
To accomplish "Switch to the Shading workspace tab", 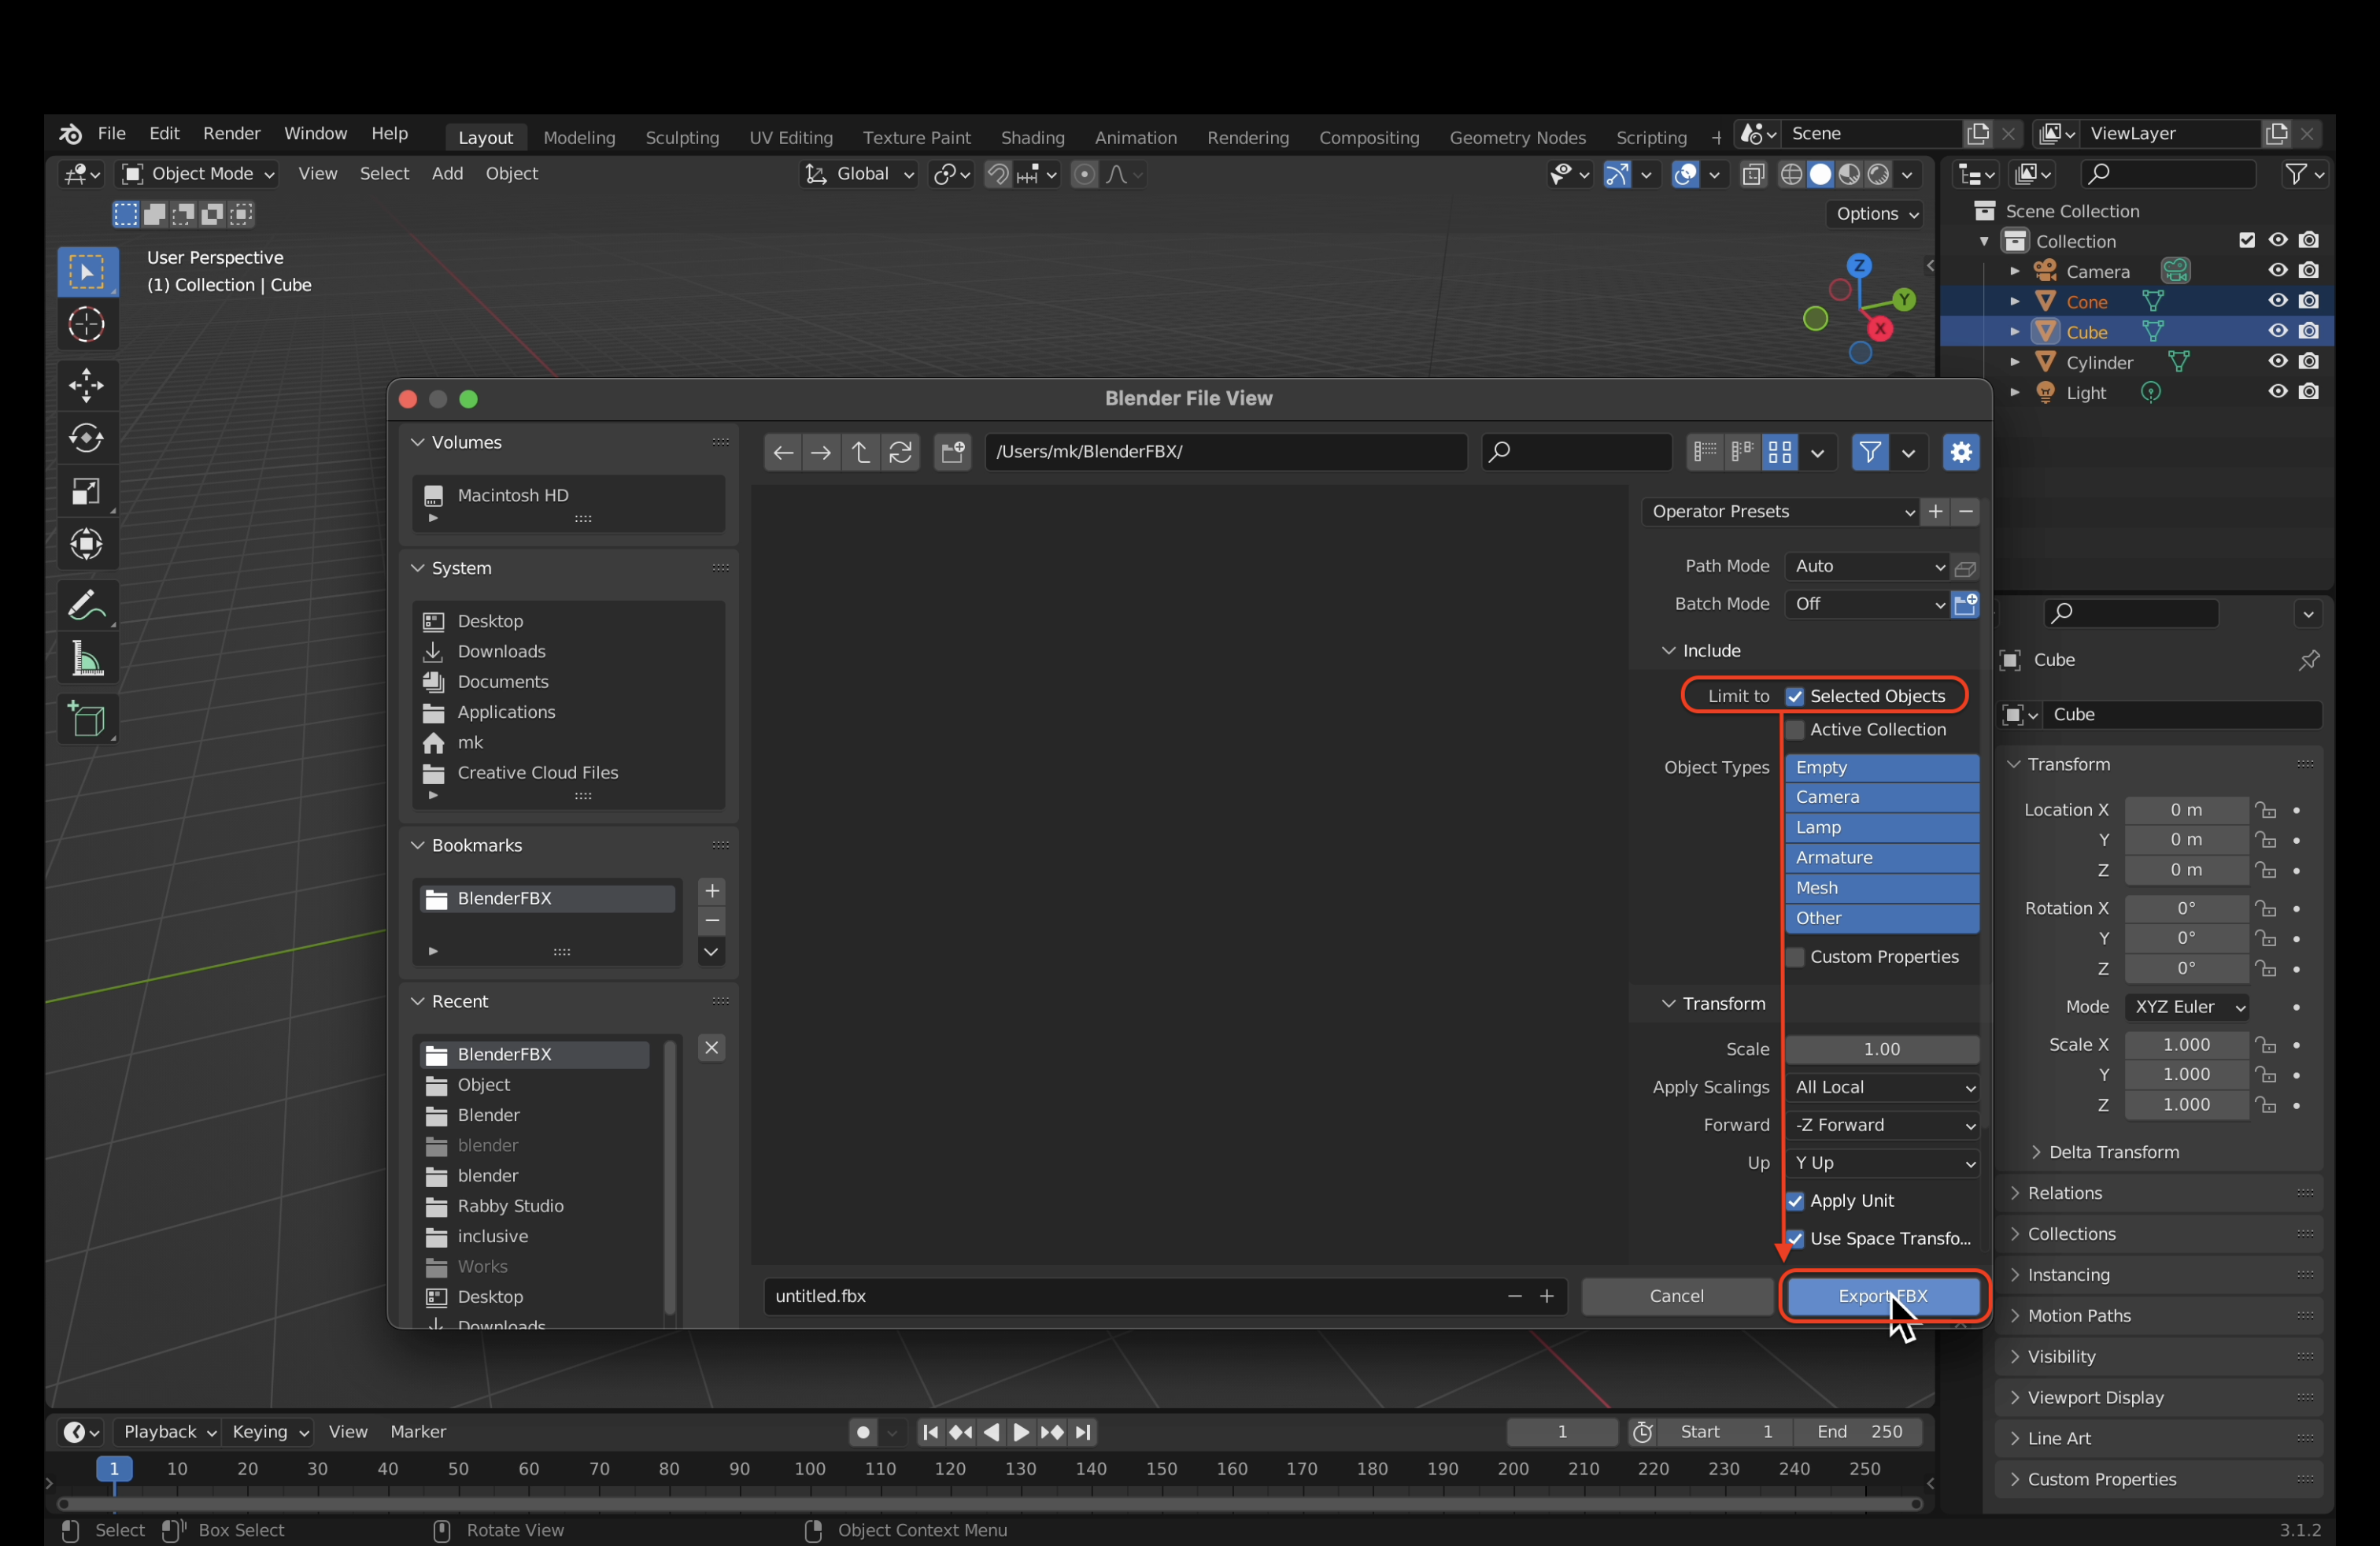I will [1032, 138].
